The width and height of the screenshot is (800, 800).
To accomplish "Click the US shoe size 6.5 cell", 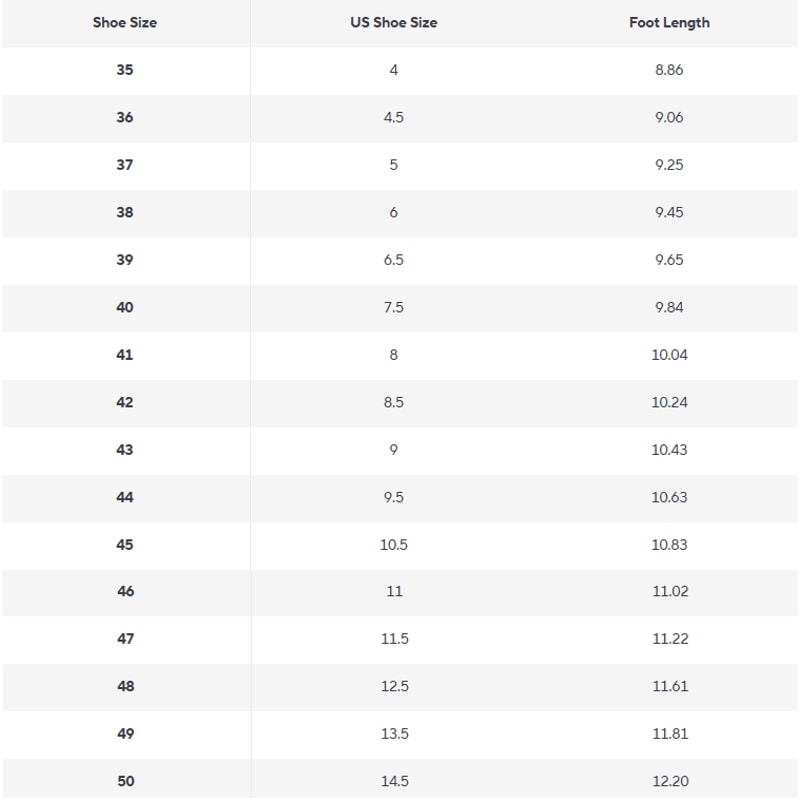I will [x=393, y=260].
